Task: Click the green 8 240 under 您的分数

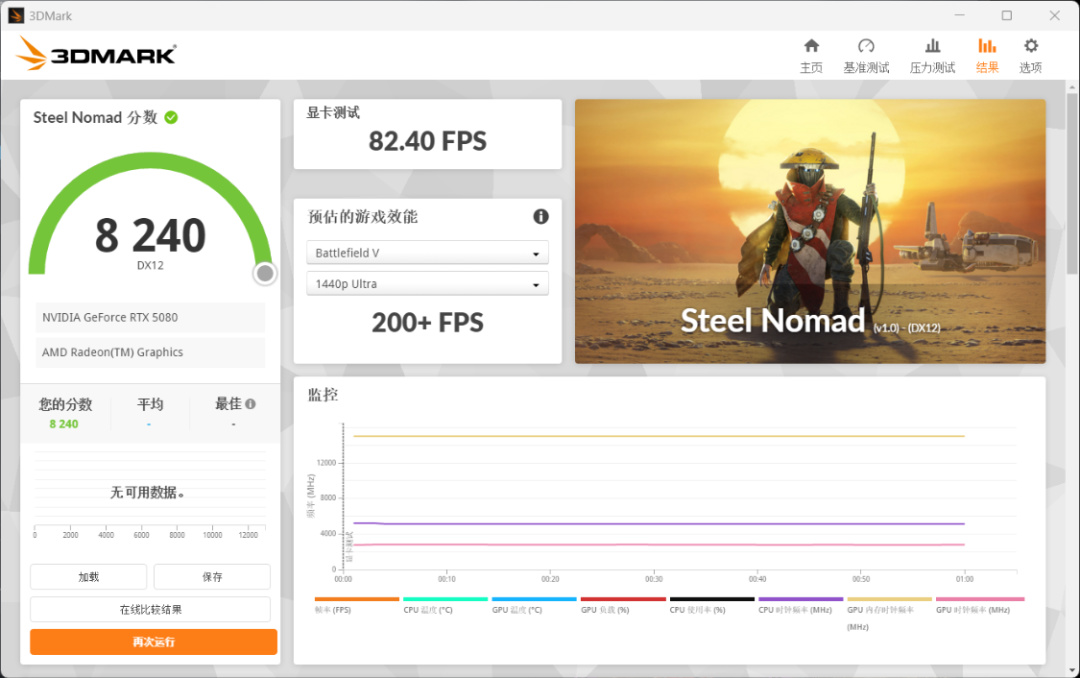Action: point(63,424)
